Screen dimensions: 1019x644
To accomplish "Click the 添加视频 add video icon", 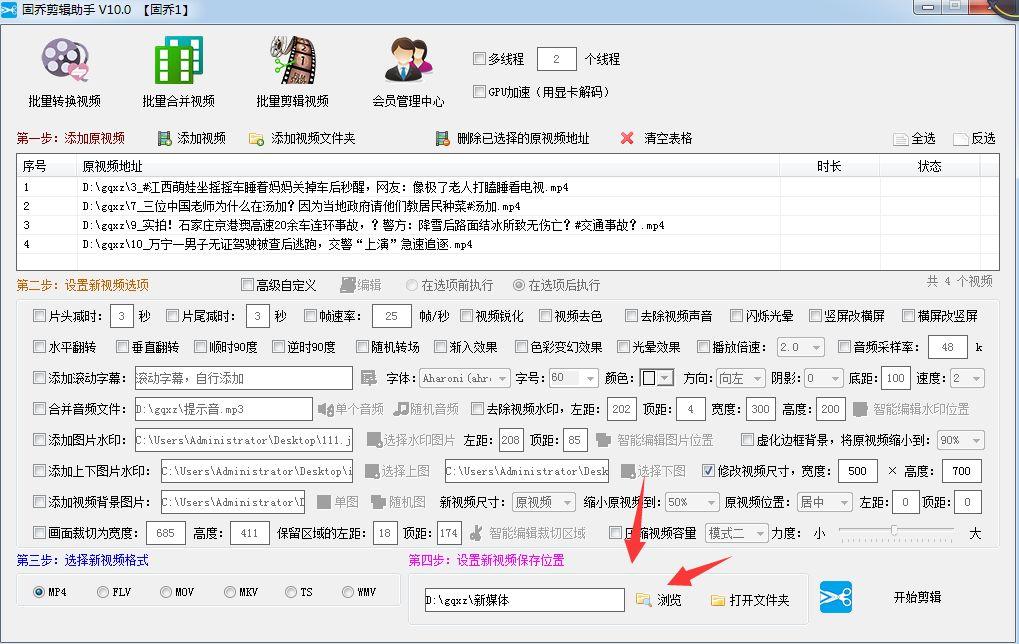I will click(x=165, y=137).
